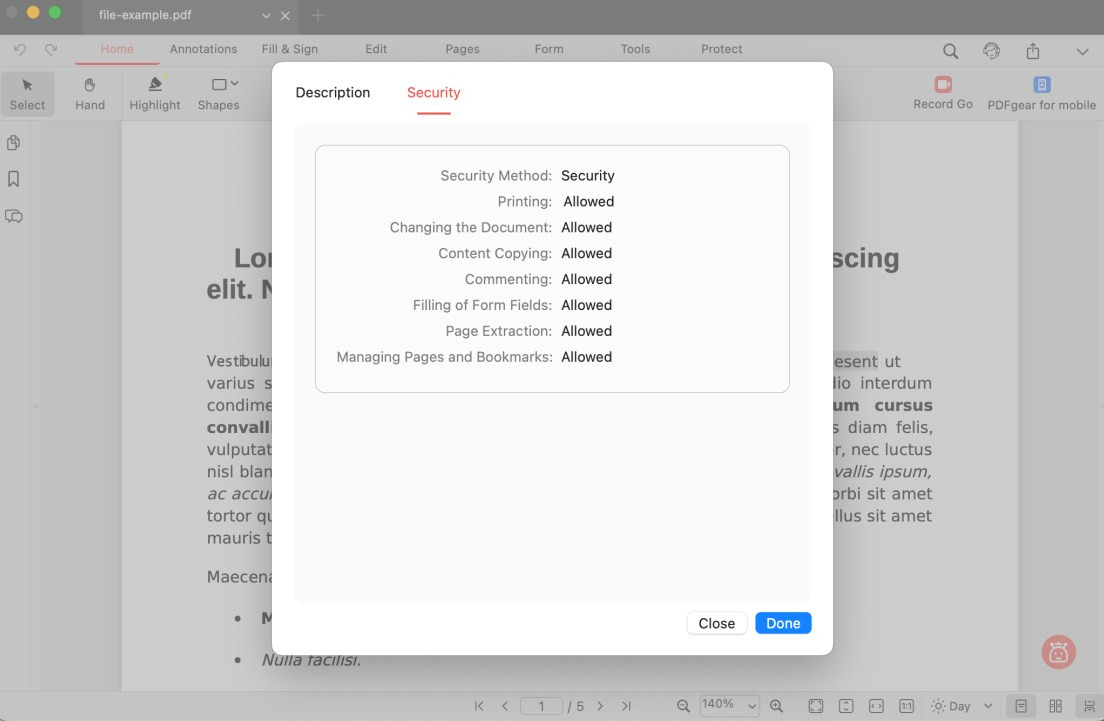This screenshot has width=1104, height=721.
Task: Click 'Managing Pages and Bookmarks:' label
Action: (444, 357)
